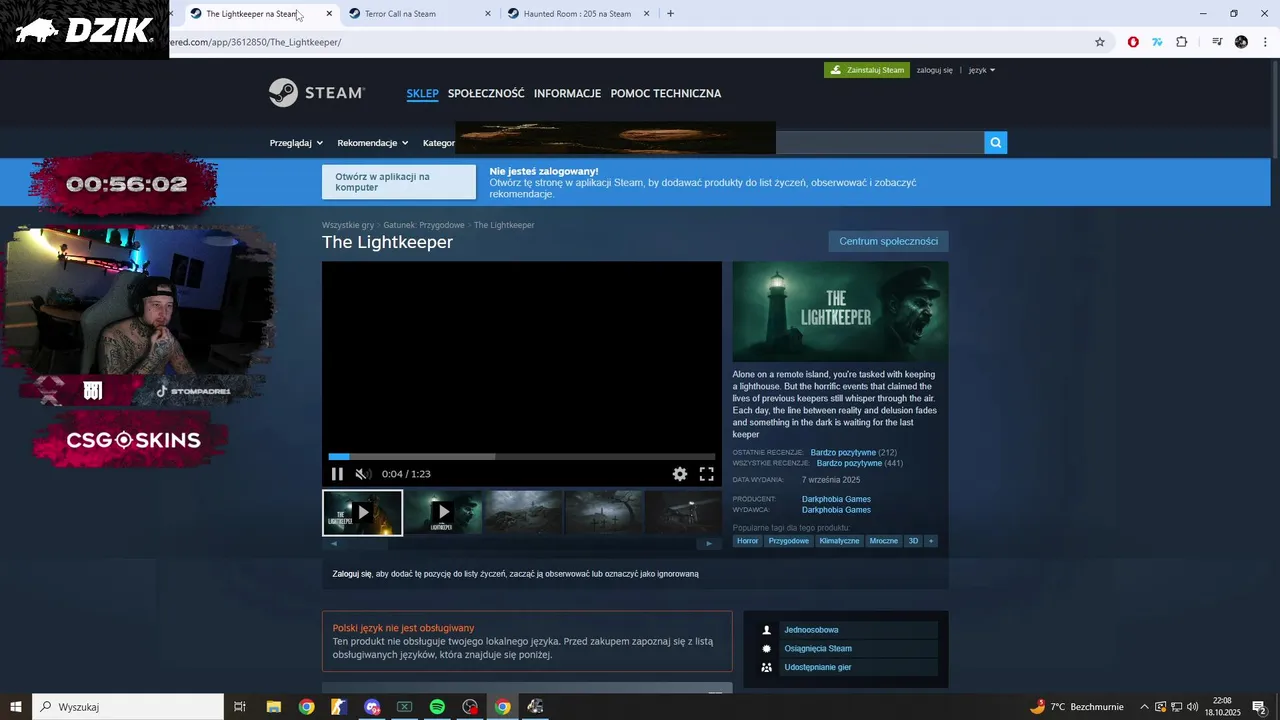
Task: Expand Rekomendacje dropdown
Action: coord(373,143)
